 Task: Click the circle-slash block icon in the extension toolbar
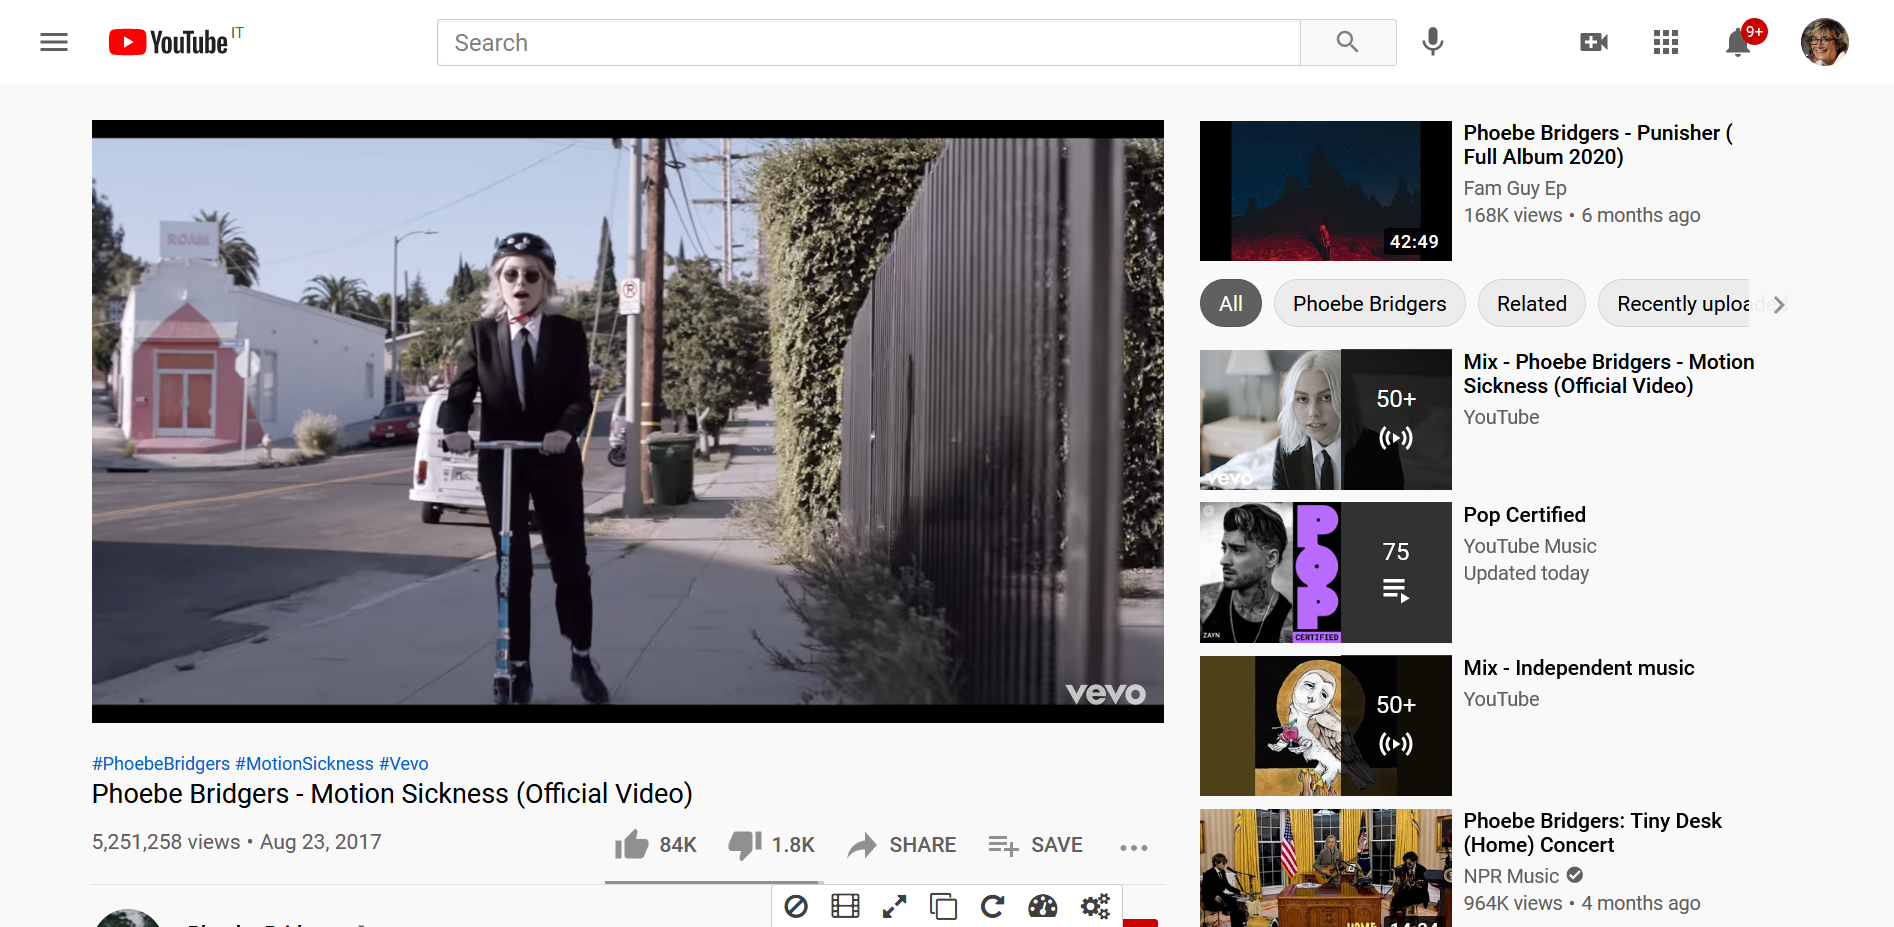pyautogui.click(x=796, y=906)
